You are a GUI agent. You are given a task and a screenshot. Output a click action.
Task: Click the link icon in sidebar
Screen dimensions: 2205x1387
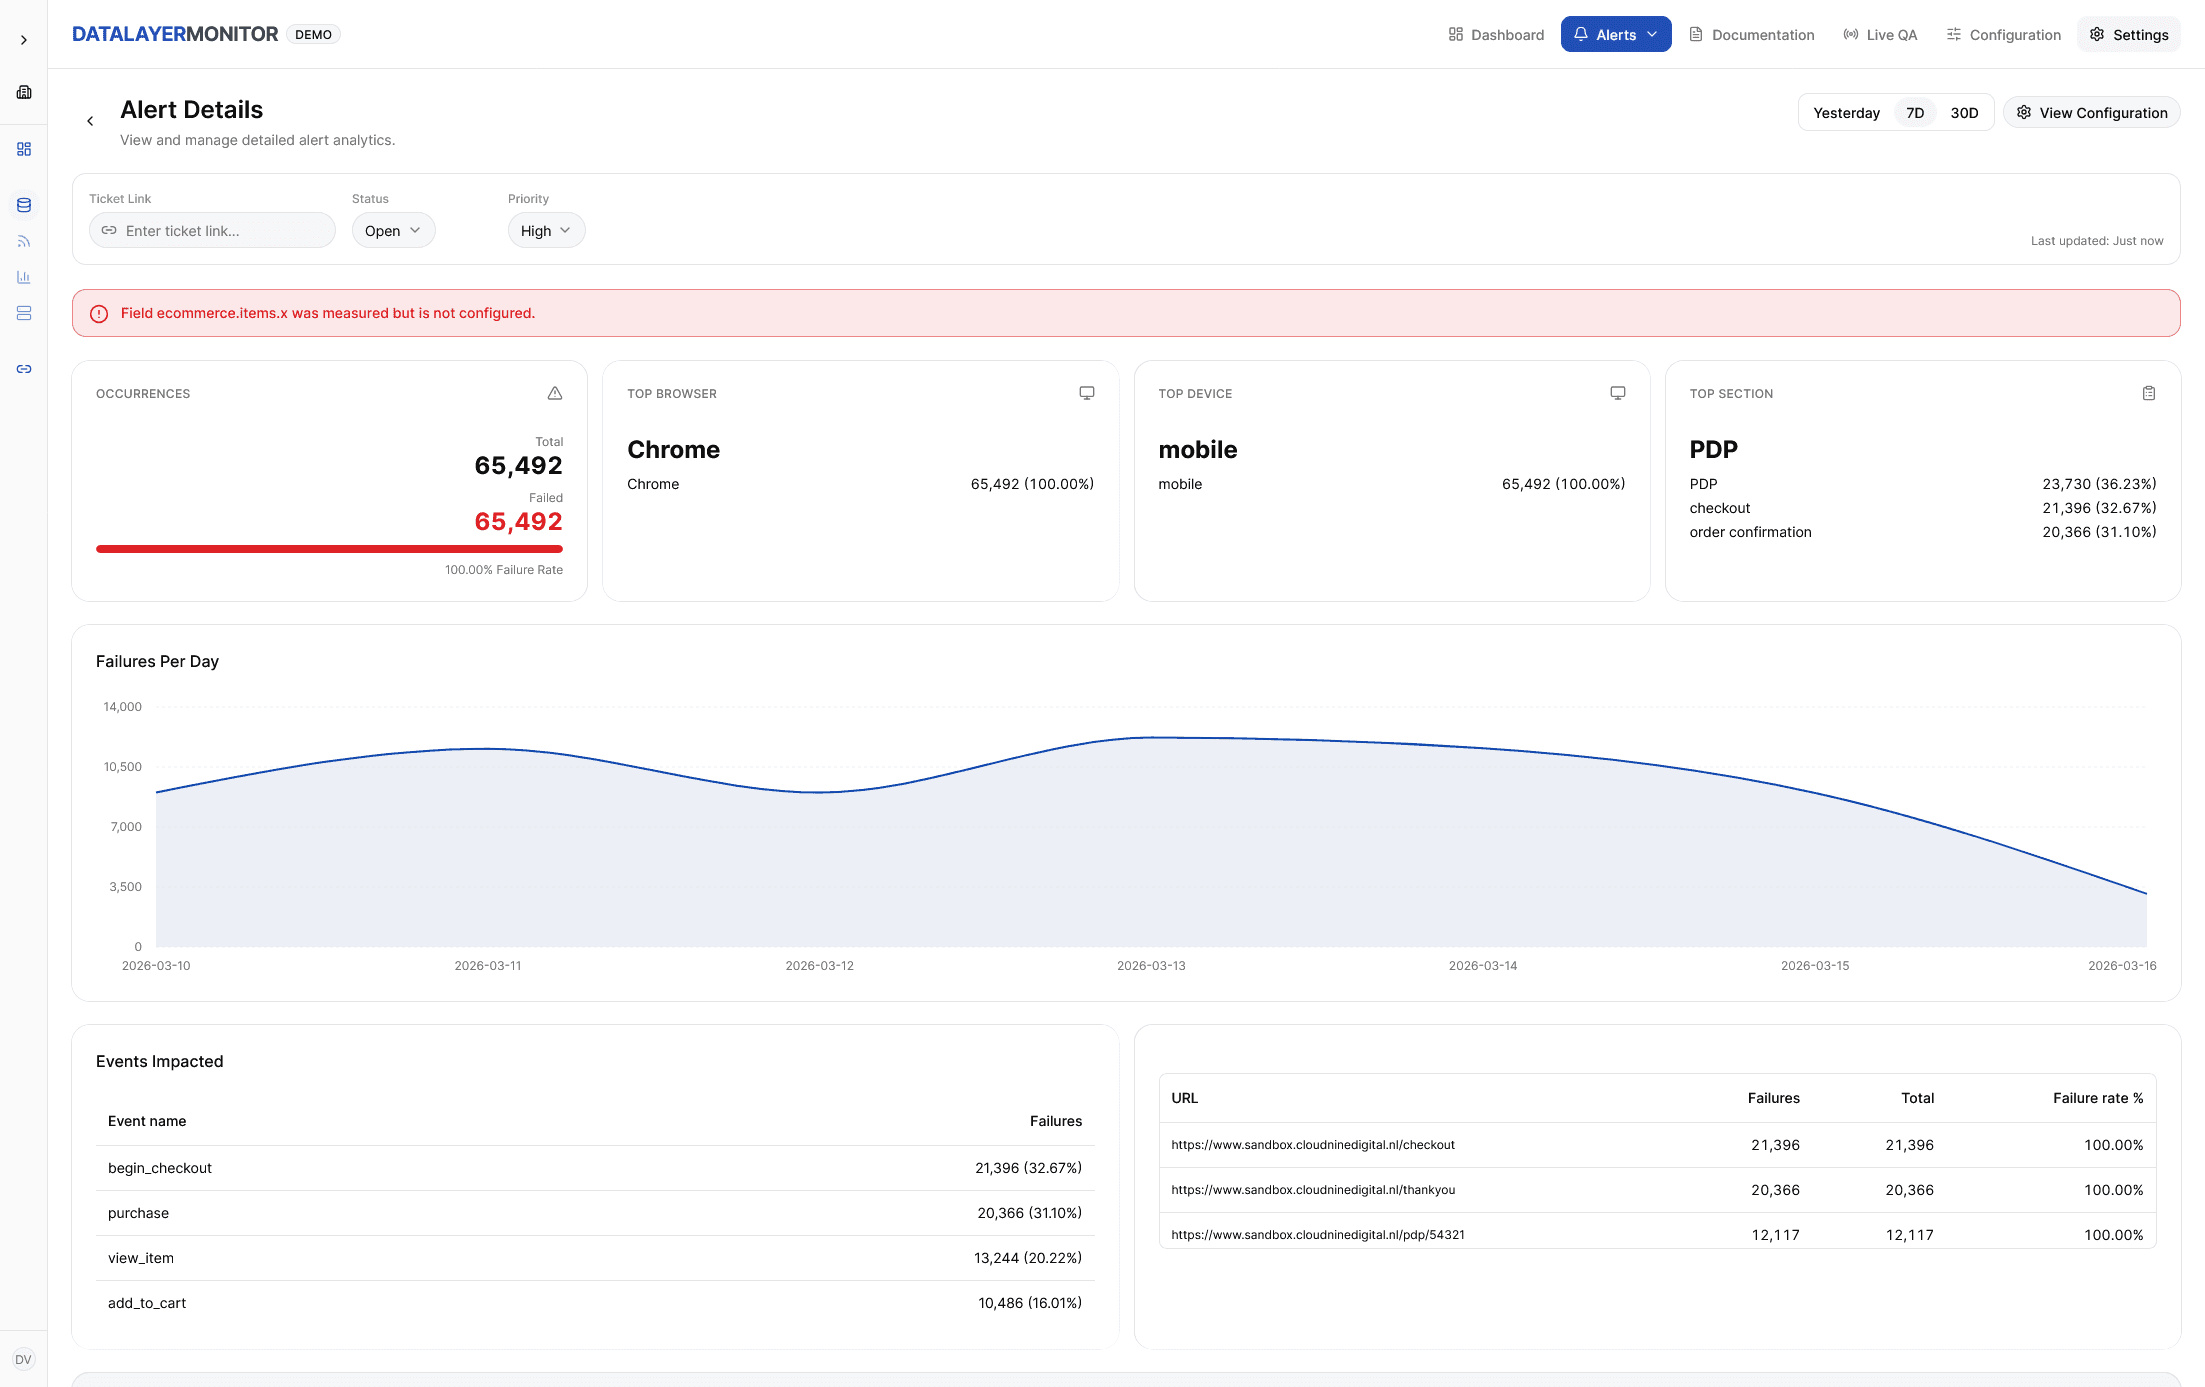pyautogui.click(x=24, y=369)
